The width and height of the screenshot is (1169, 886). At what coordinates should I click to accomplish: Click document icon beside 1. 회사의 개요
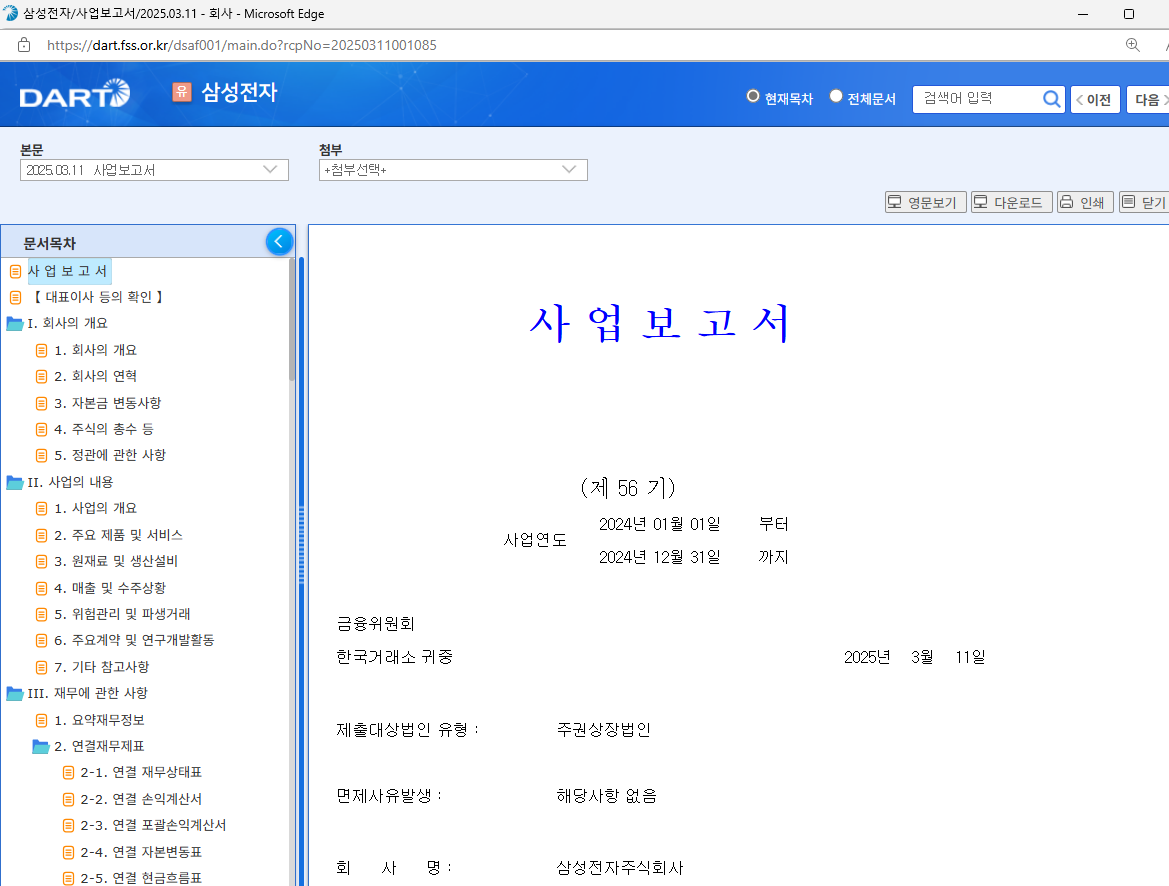[42, 351]
